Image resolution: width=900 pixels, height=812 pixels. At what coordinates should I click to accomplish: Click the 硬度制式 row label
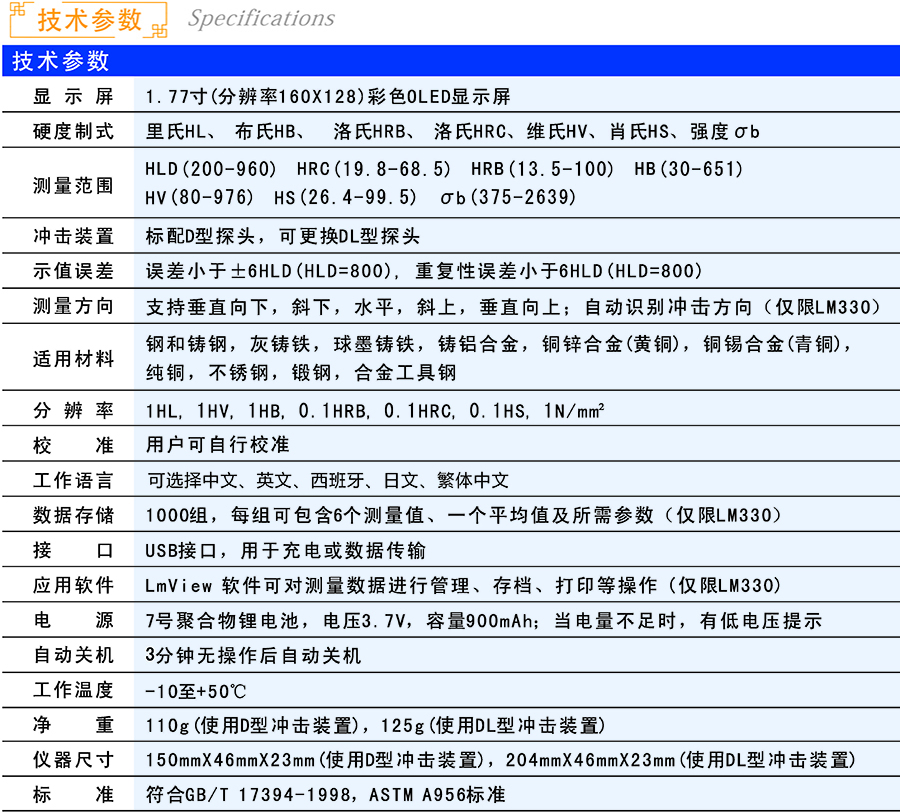tap(73, 131)
